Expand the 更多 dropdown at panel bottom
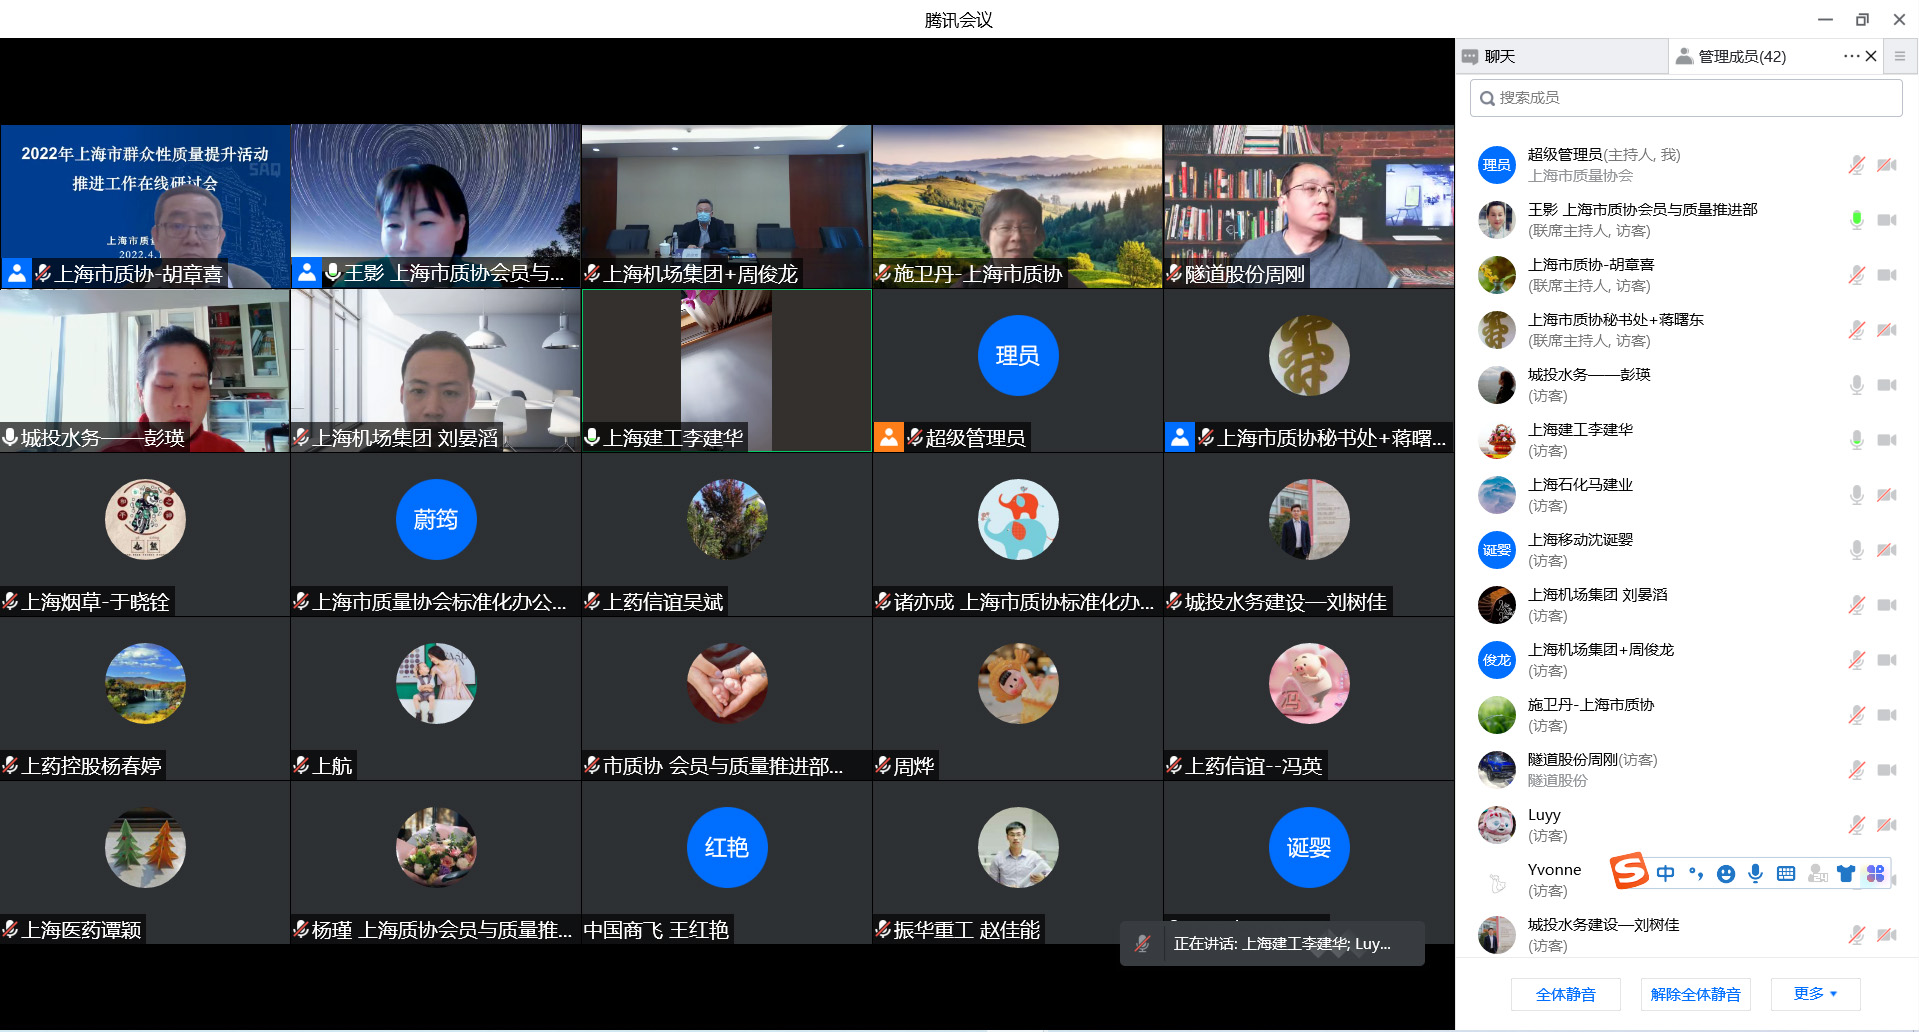The height and width of the screenshot is (1032, 1919). click(x=1815, y=994)
